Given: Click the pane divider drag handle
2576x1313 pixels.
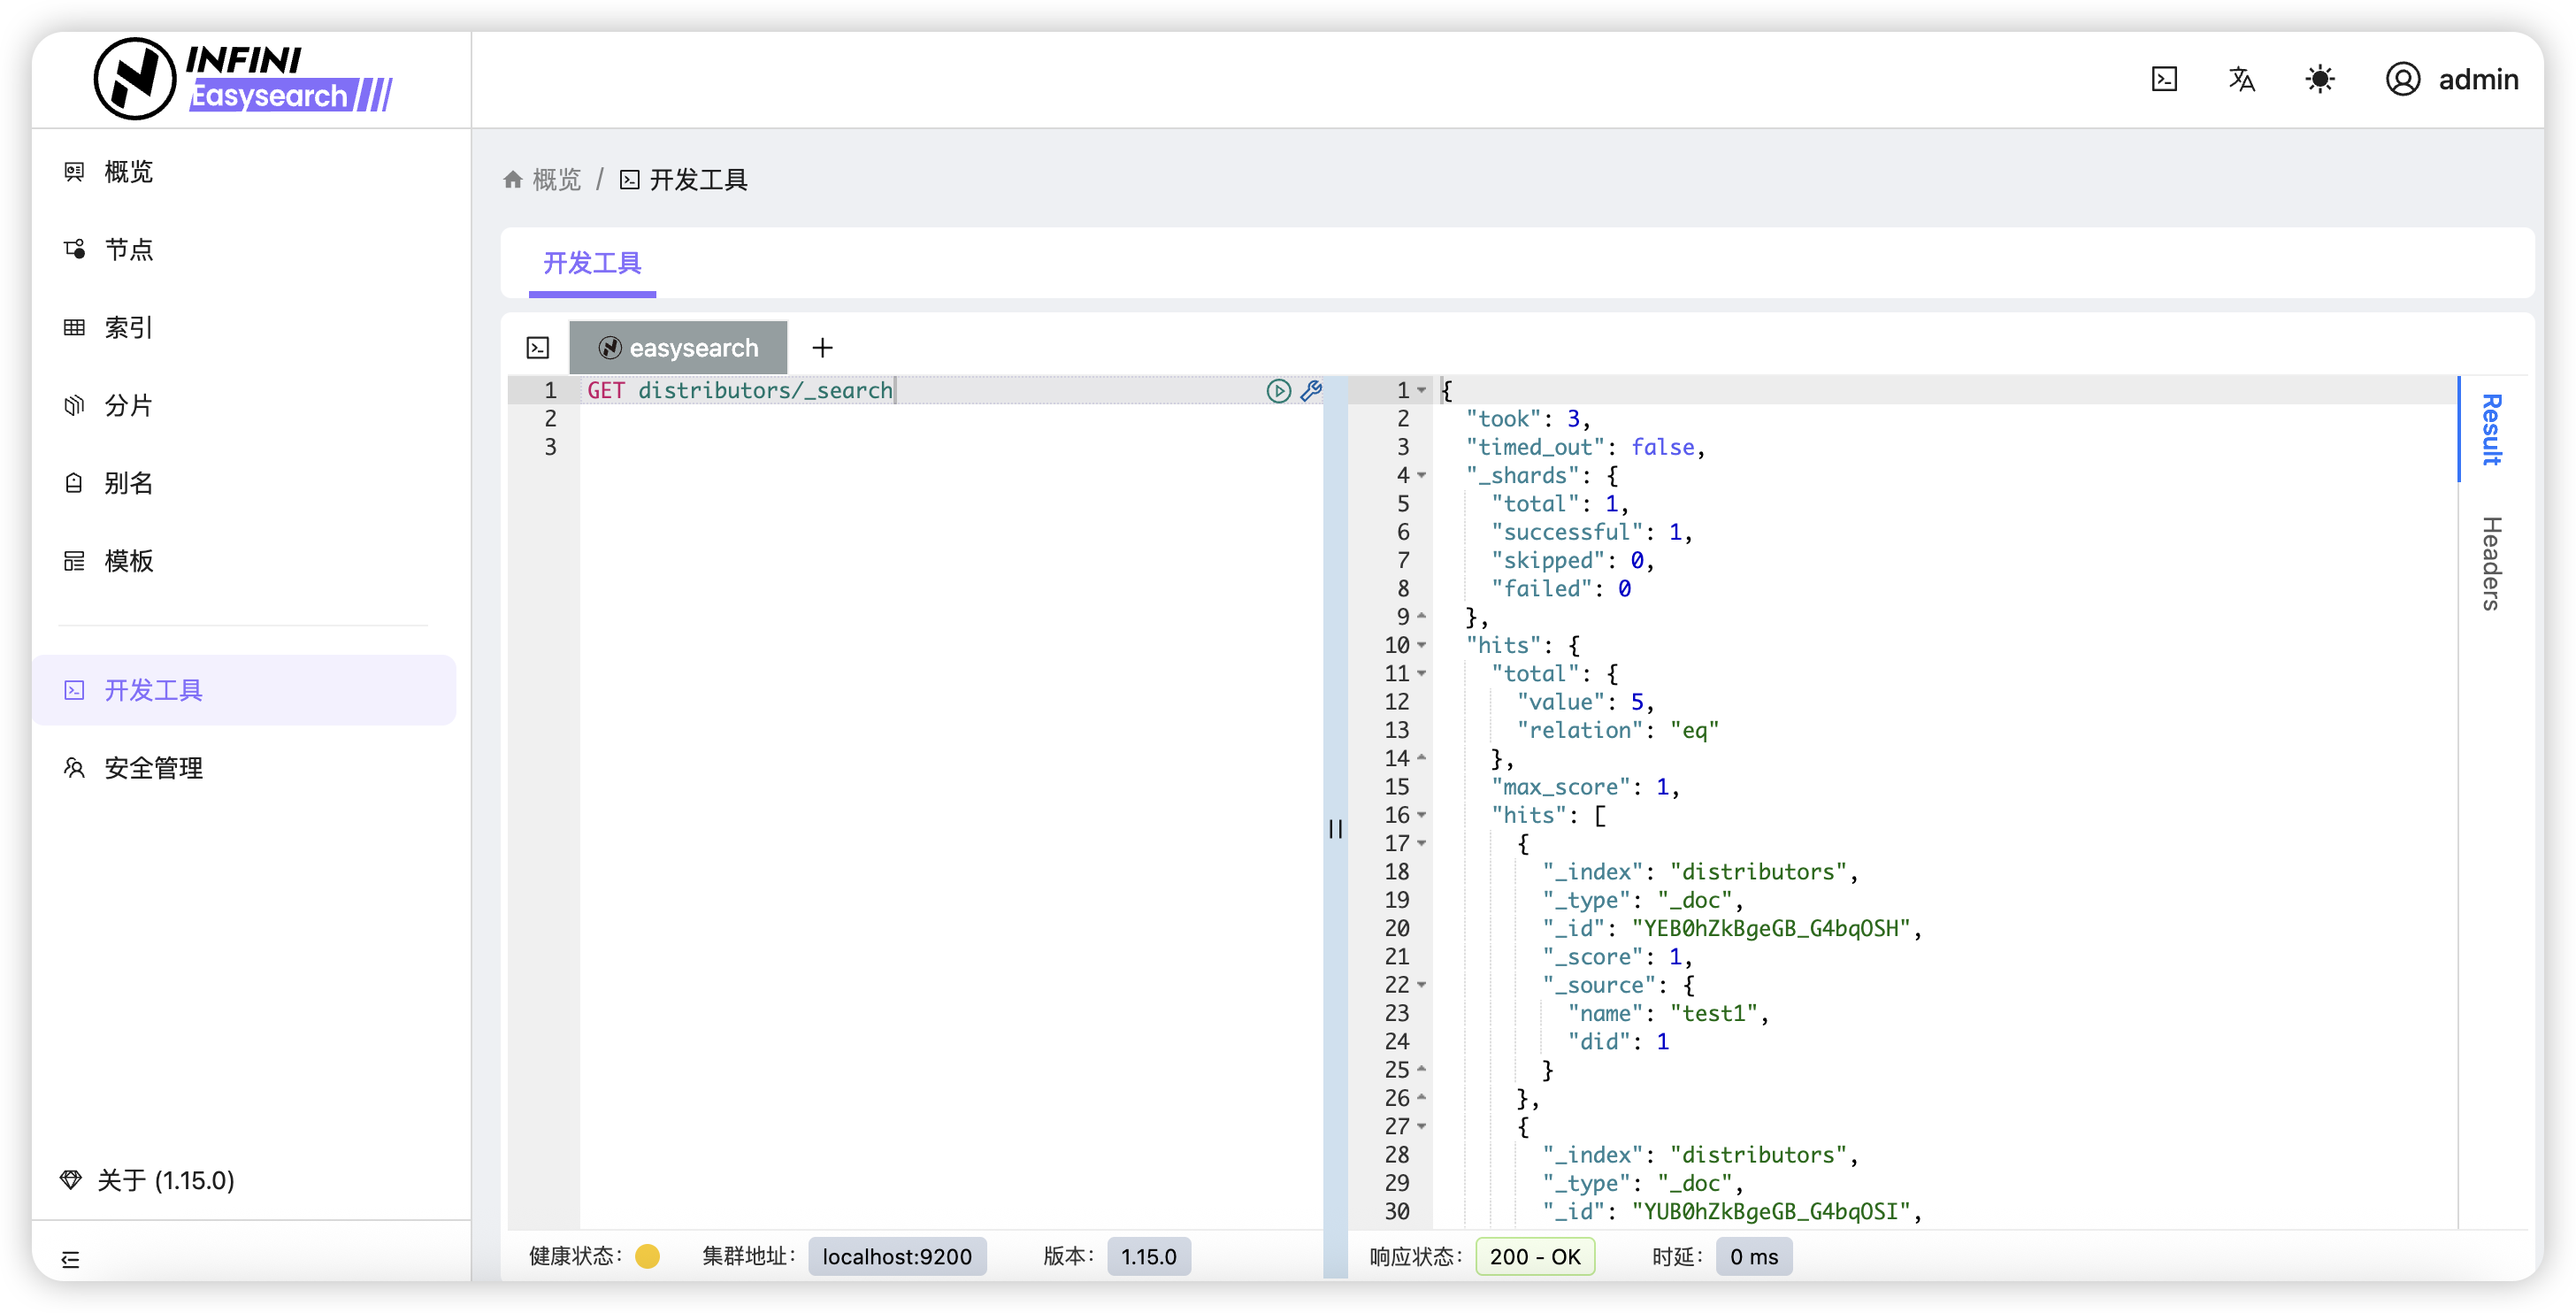Looking at the screenshot, I should tap(1335, 828).
